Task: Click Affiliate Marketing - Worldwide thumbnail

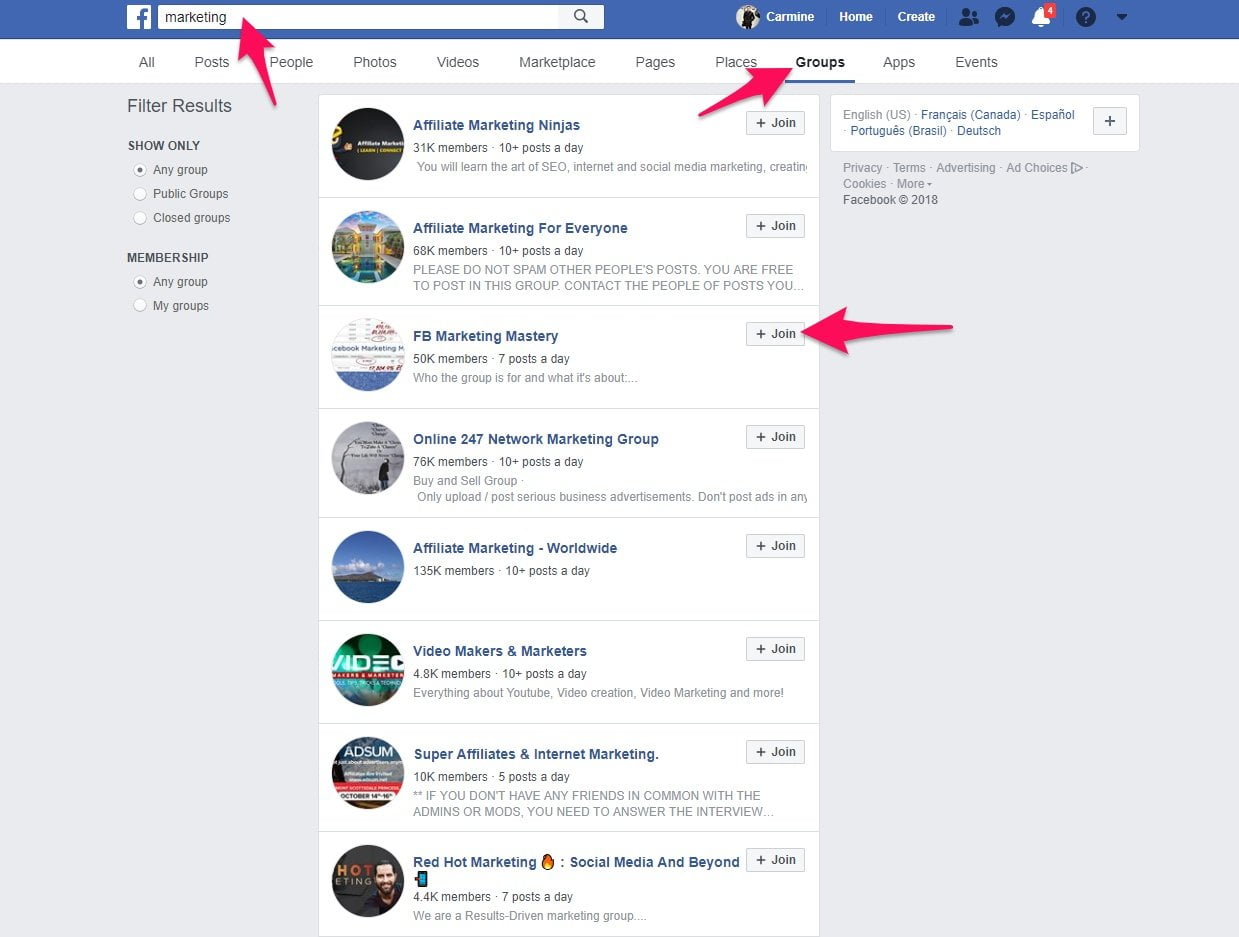Action: click(x=368, y=567)
